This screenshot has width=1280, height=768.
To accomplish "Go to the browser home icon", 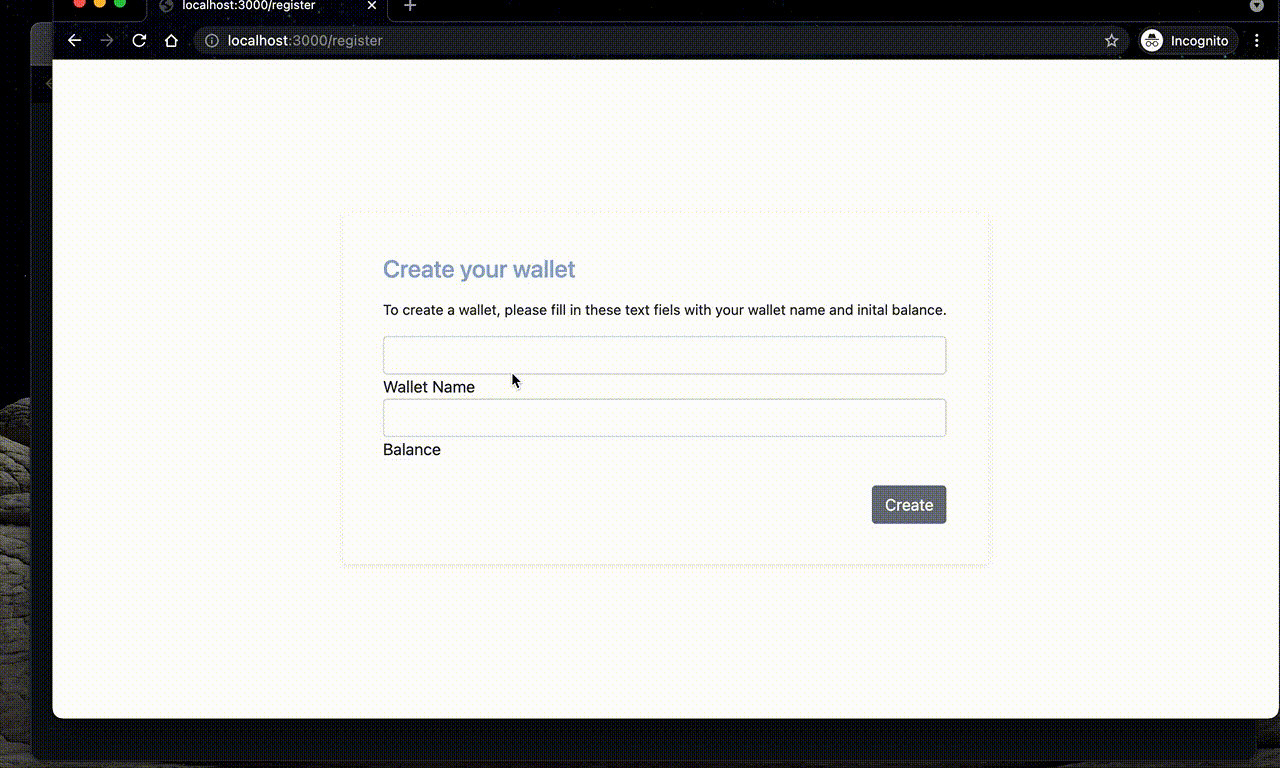I will tap(171, 41).
